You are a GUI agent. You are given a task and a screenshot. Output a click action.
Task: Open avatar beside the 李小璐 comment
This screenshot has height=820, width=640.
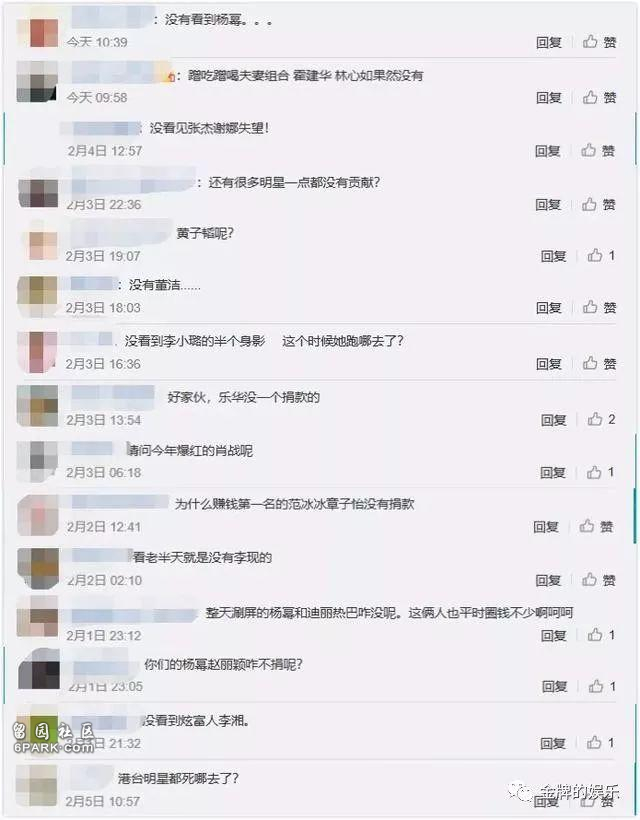37,352
